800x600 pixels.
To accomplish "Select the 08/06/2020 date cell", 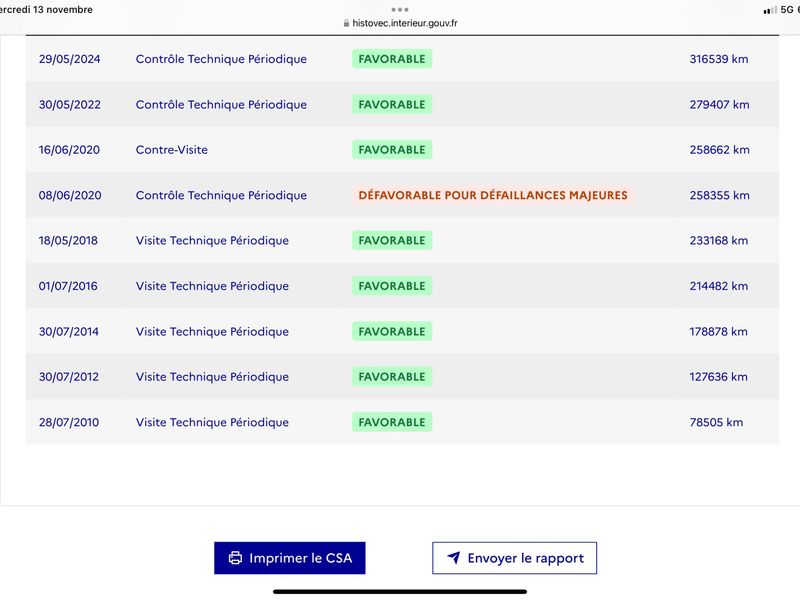I will pos(70,195).
